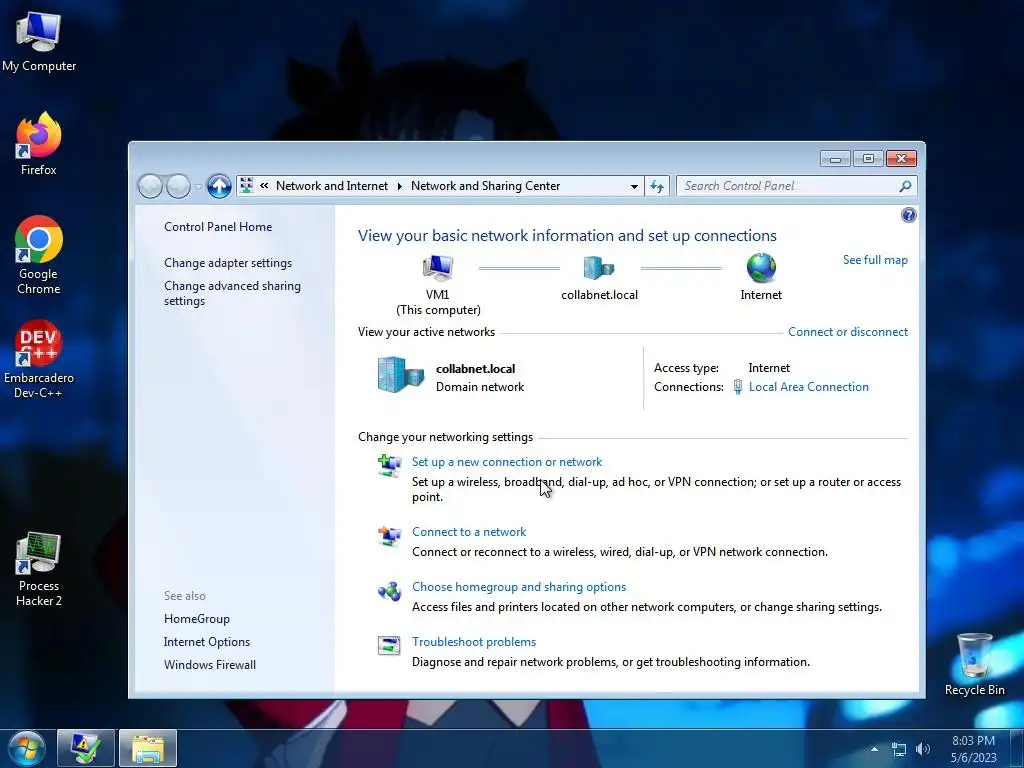Open Troubleshoot problems link
1024x768 pixels.
pyautogui.click(x=473, y=641)
